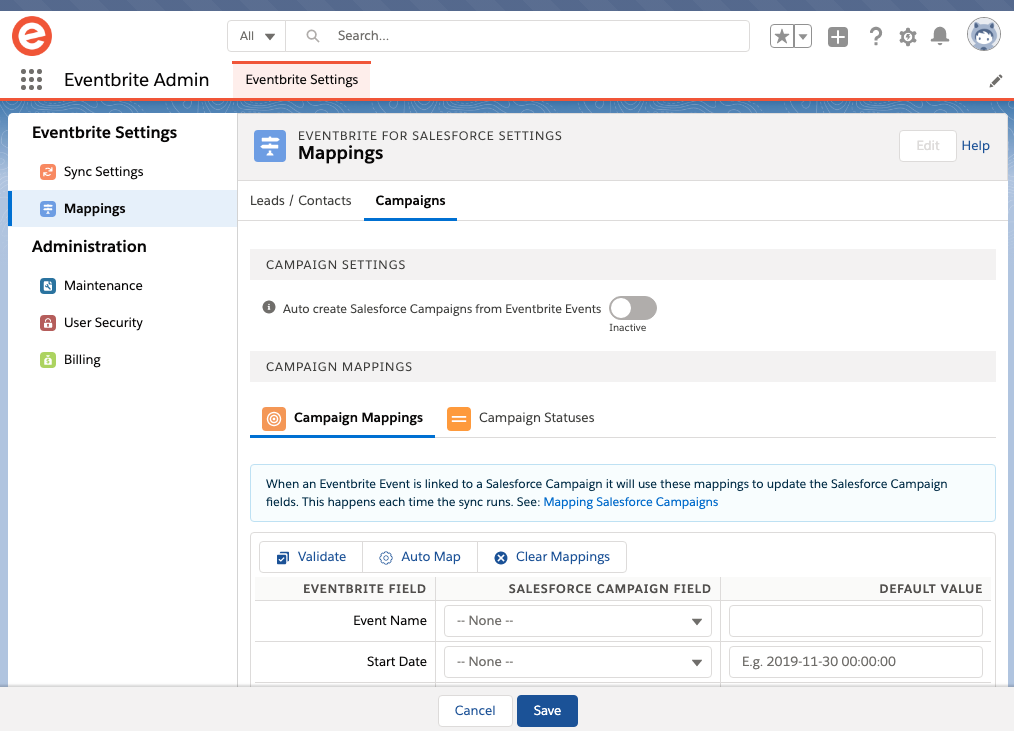The width and height of the screenshot is (1014, 731).
Task: Click the Eventbrite Admin app name
Action: (x=136, y=80)
